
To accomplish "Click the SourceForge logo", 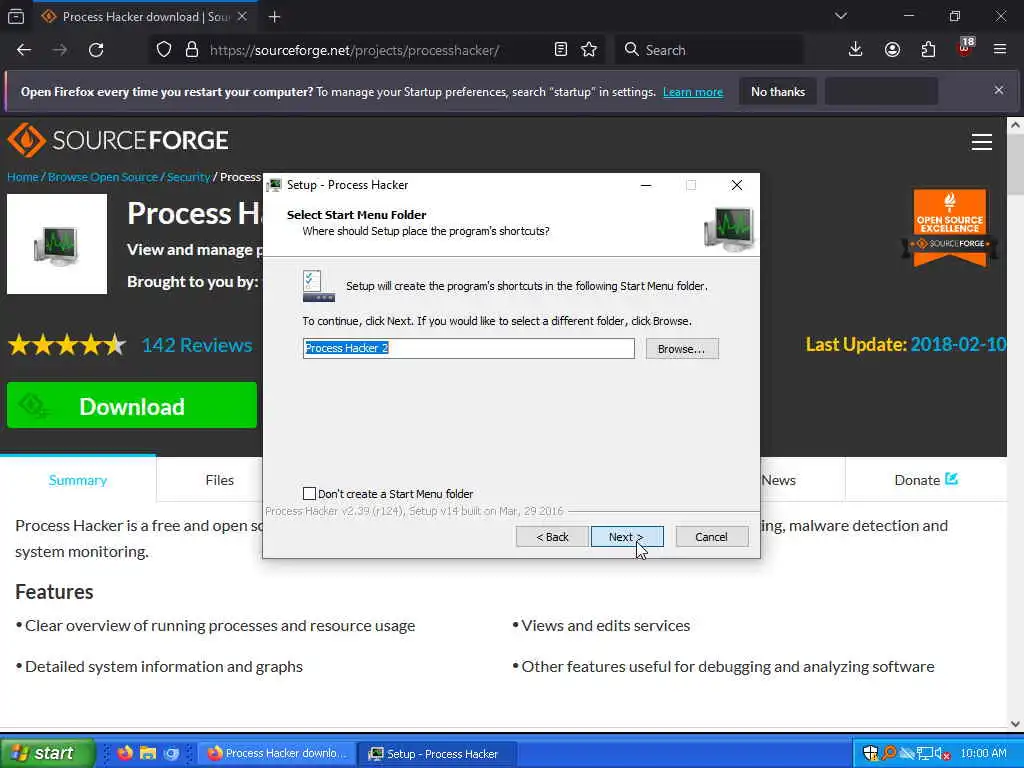I will [x=118, y=140].
